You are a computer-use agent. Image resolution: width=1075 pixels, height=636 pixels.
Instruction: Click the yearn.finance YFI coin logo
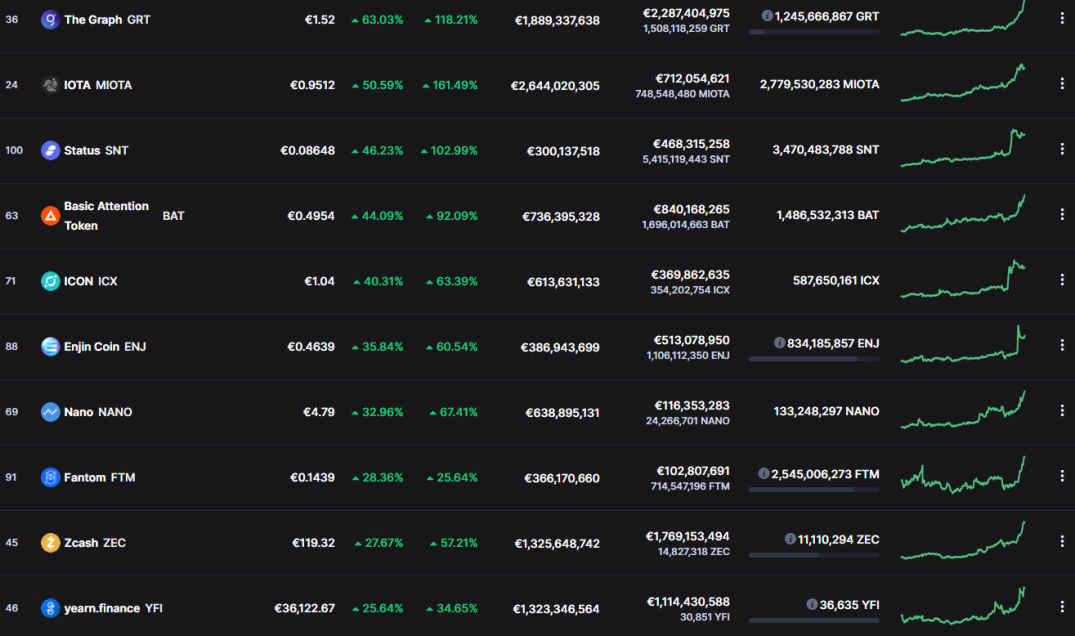pyautogui.click(x=50, y=608)
